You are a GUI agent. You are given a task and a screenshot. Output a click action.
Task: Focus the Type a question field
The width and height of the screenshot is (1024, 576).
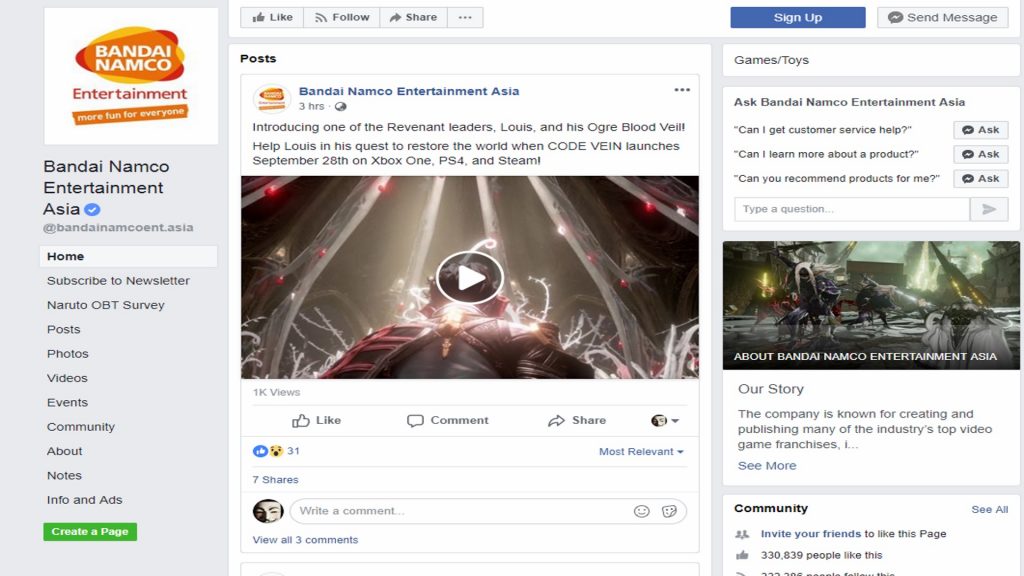tap(852, 209)
